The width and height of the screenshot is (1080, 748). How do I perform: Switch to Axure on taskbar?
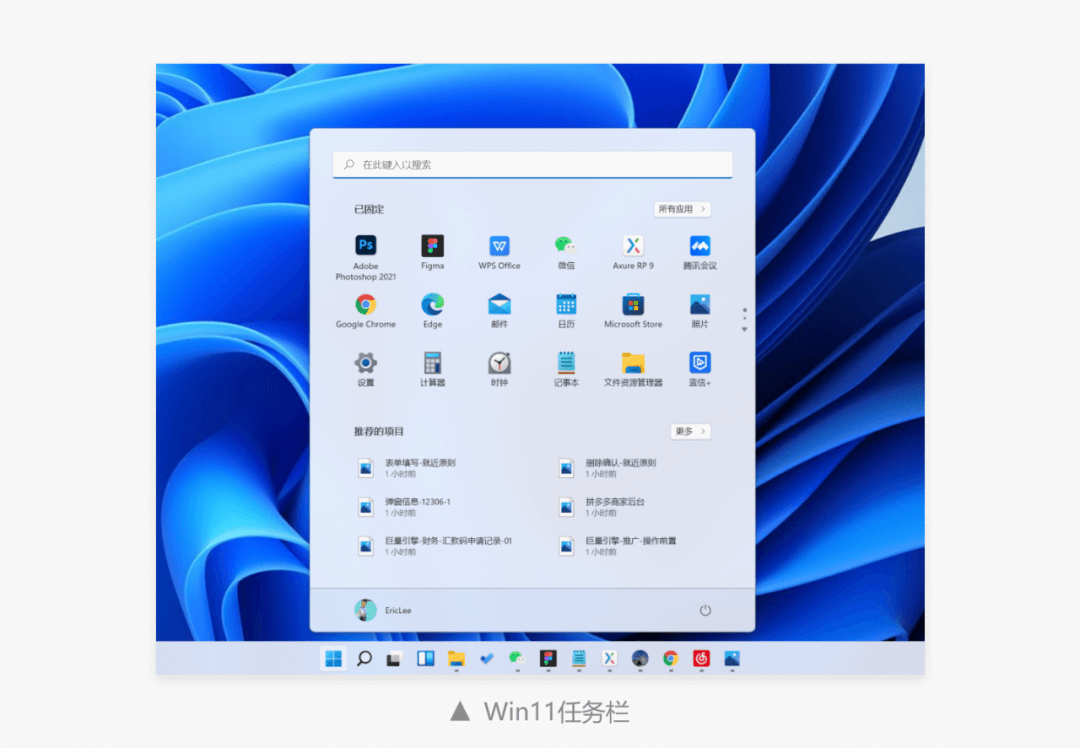click(x=610, y=658)
